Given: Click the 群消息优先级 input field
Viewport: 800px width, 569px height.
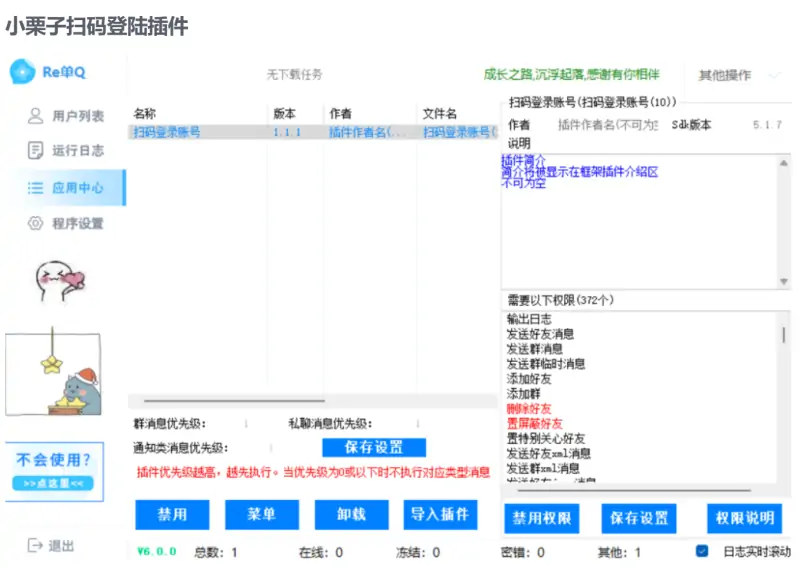Looking at the screenshot, I should point(246,424).
